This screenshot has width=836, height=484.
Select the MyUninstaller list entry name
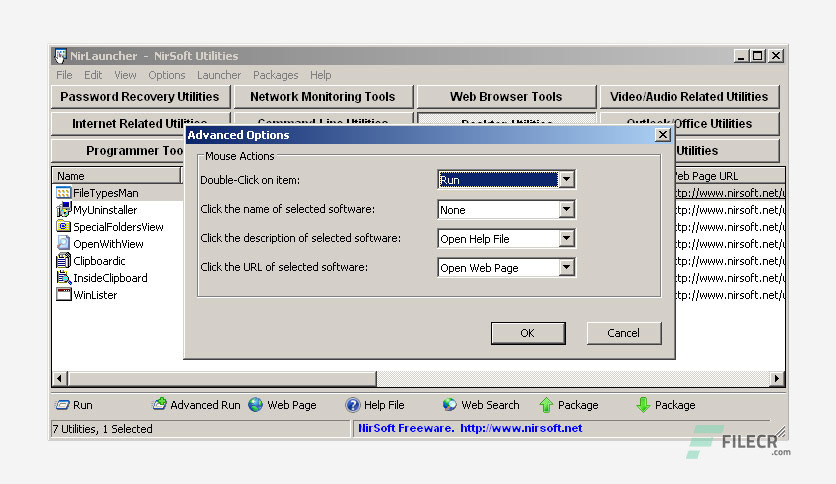(105, 210)
